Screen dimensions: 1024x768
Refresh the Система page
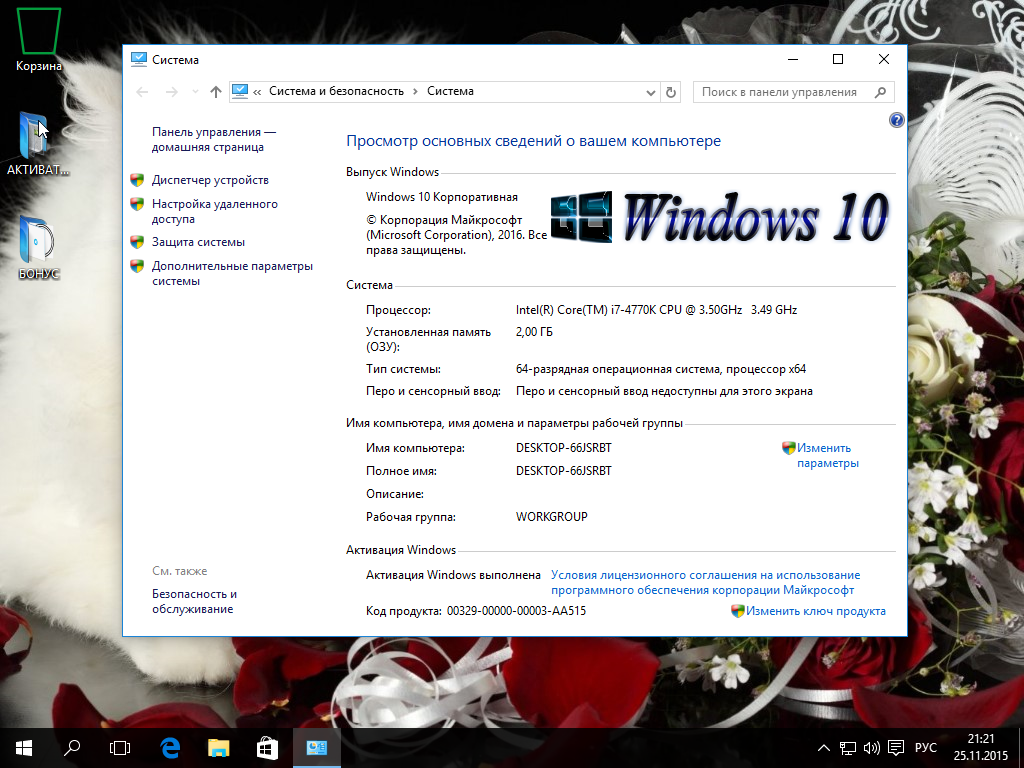coord(671,92)
